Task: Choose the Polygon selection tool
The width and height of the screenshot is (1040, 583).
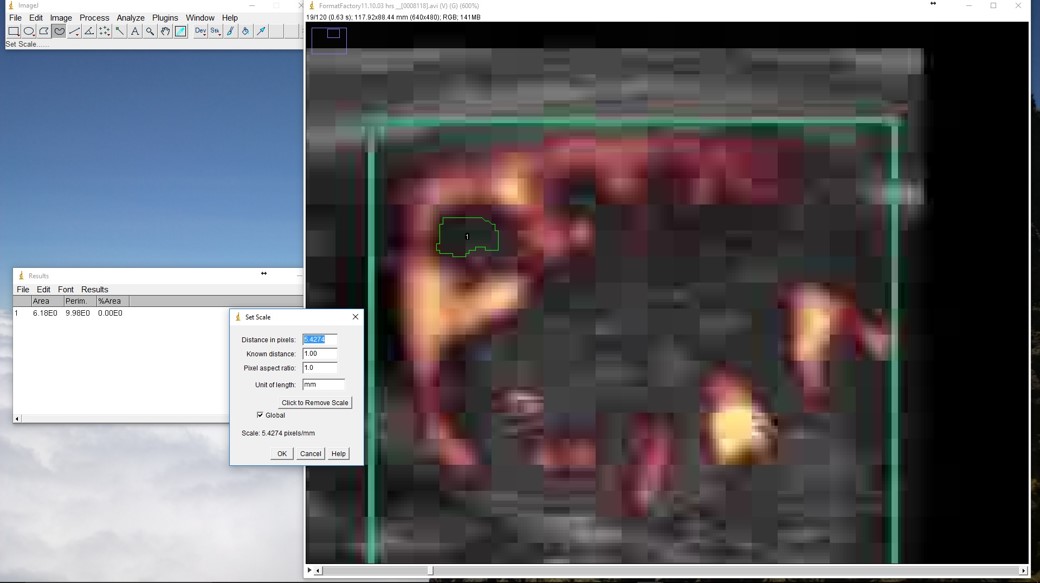Action: (x=44, y=32)
